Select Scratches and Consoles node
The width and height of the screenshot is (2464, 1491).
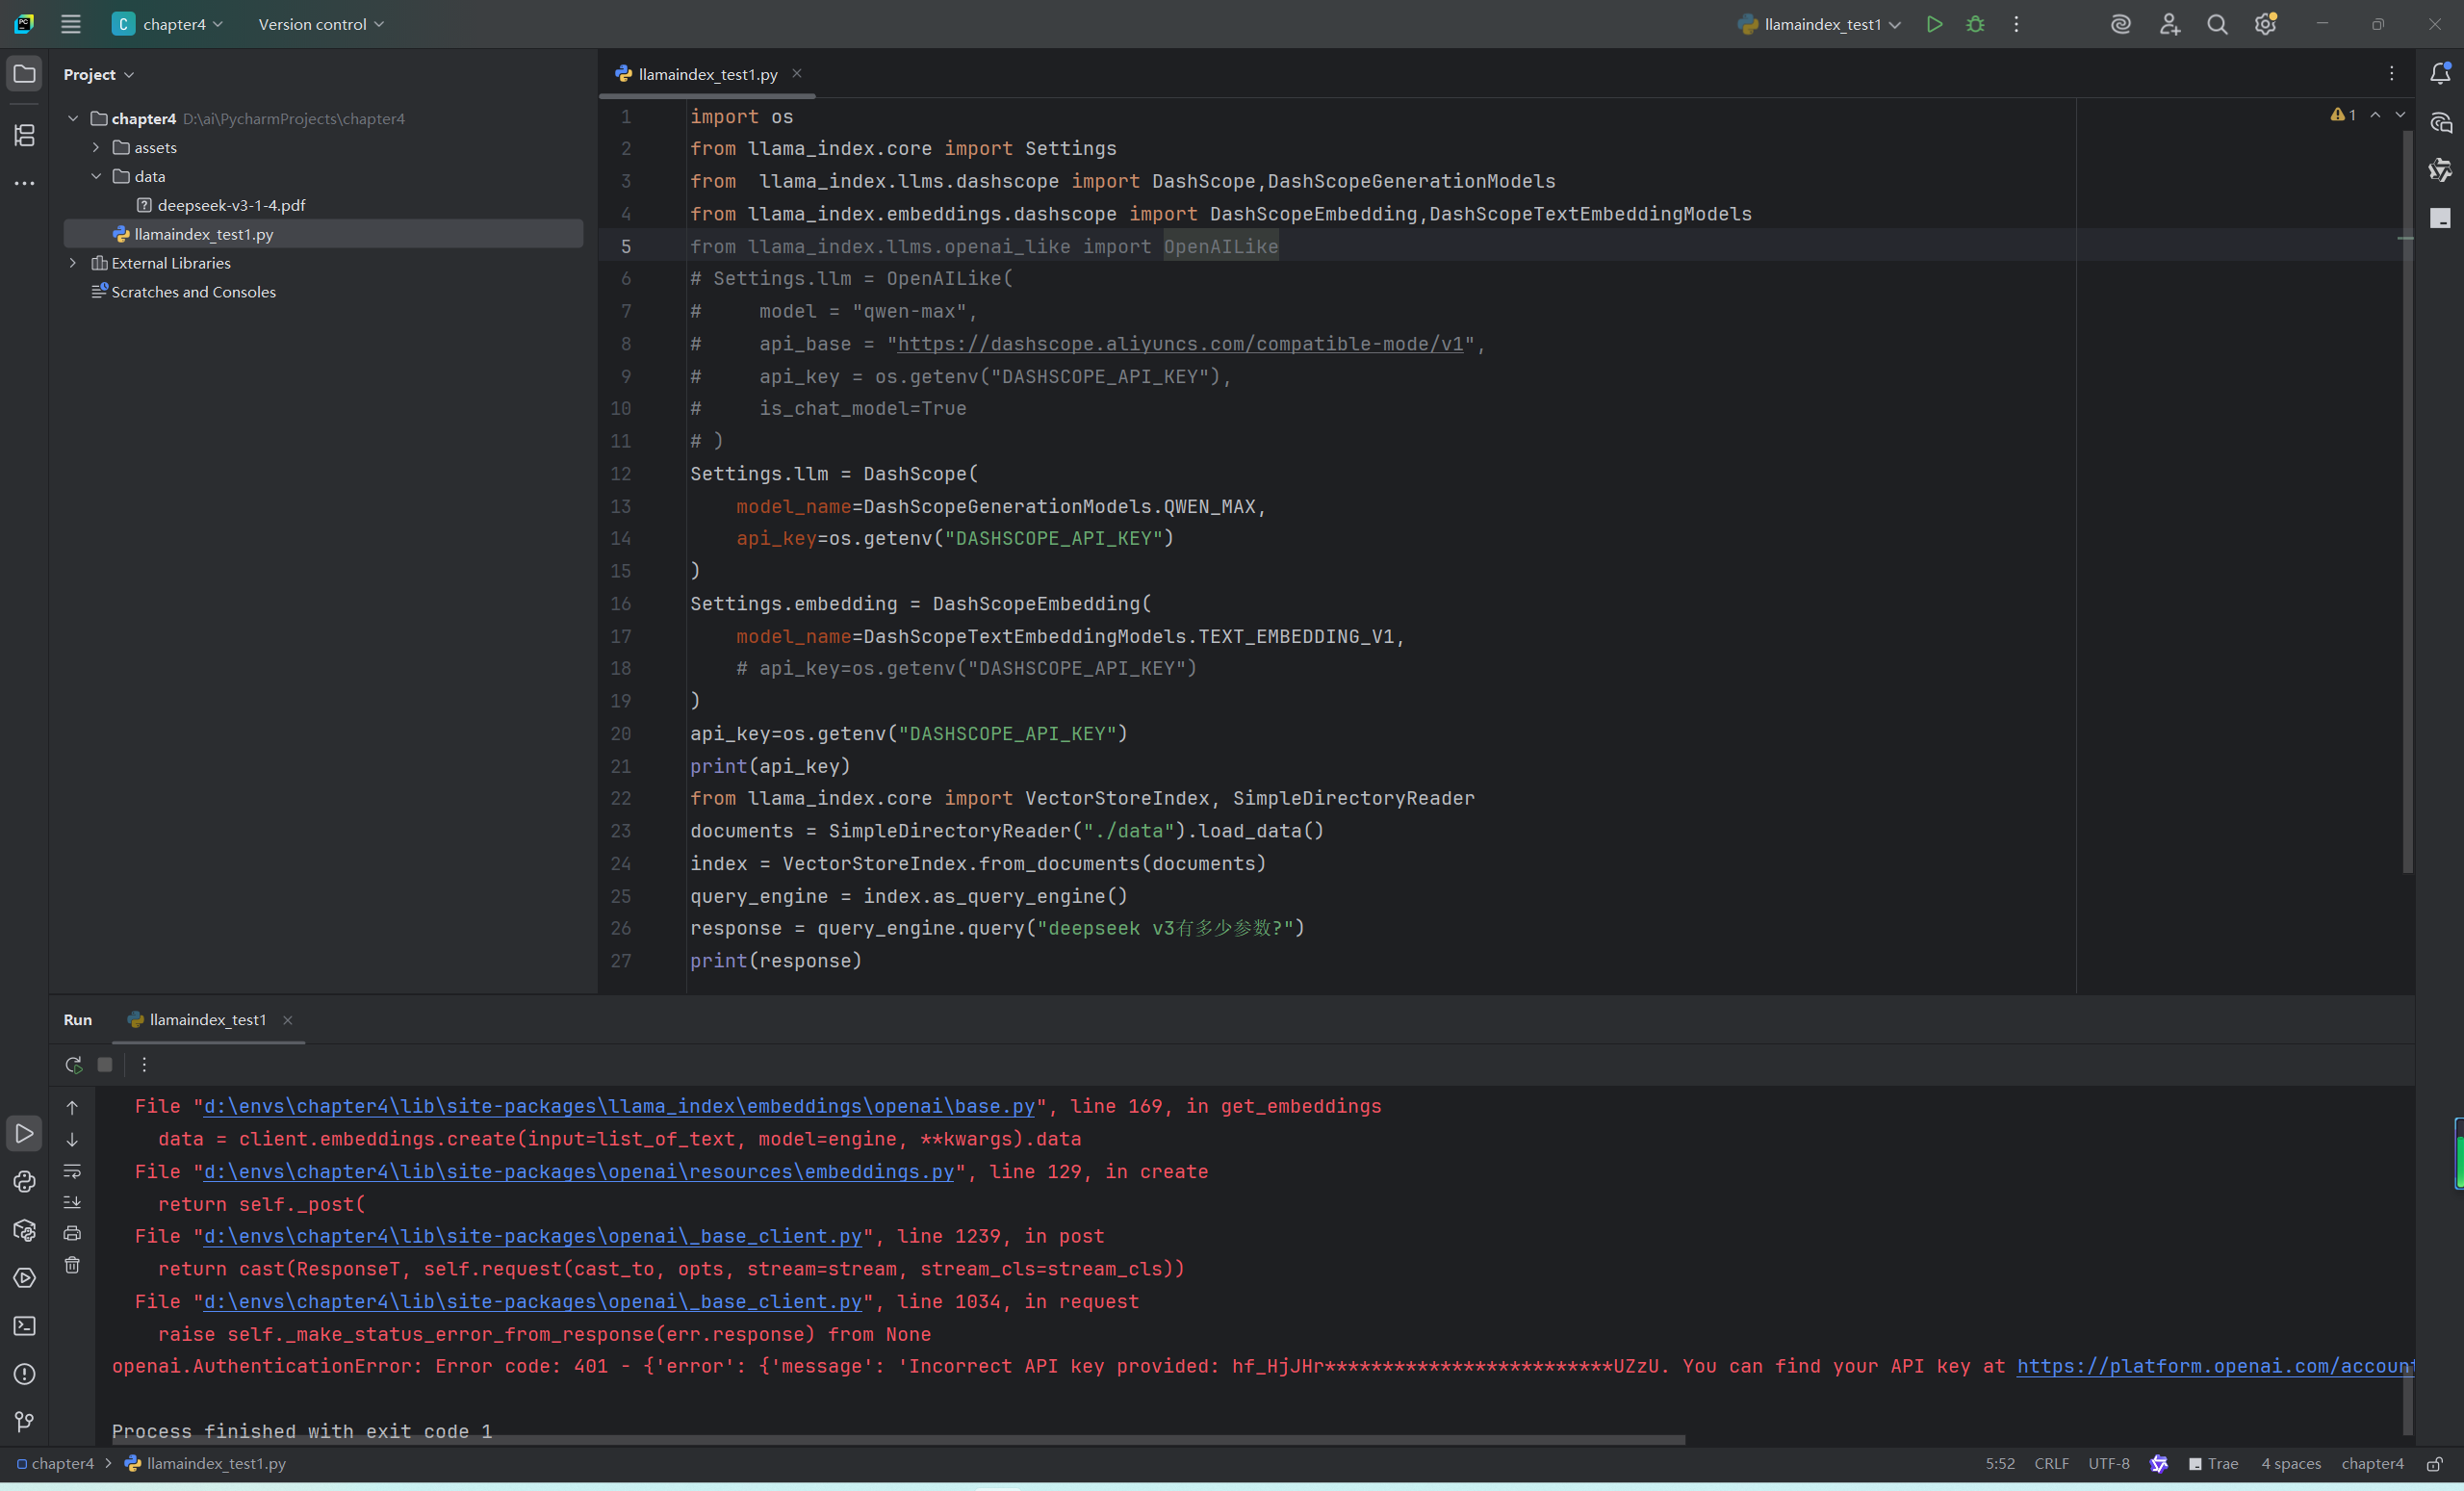(193, 292)
